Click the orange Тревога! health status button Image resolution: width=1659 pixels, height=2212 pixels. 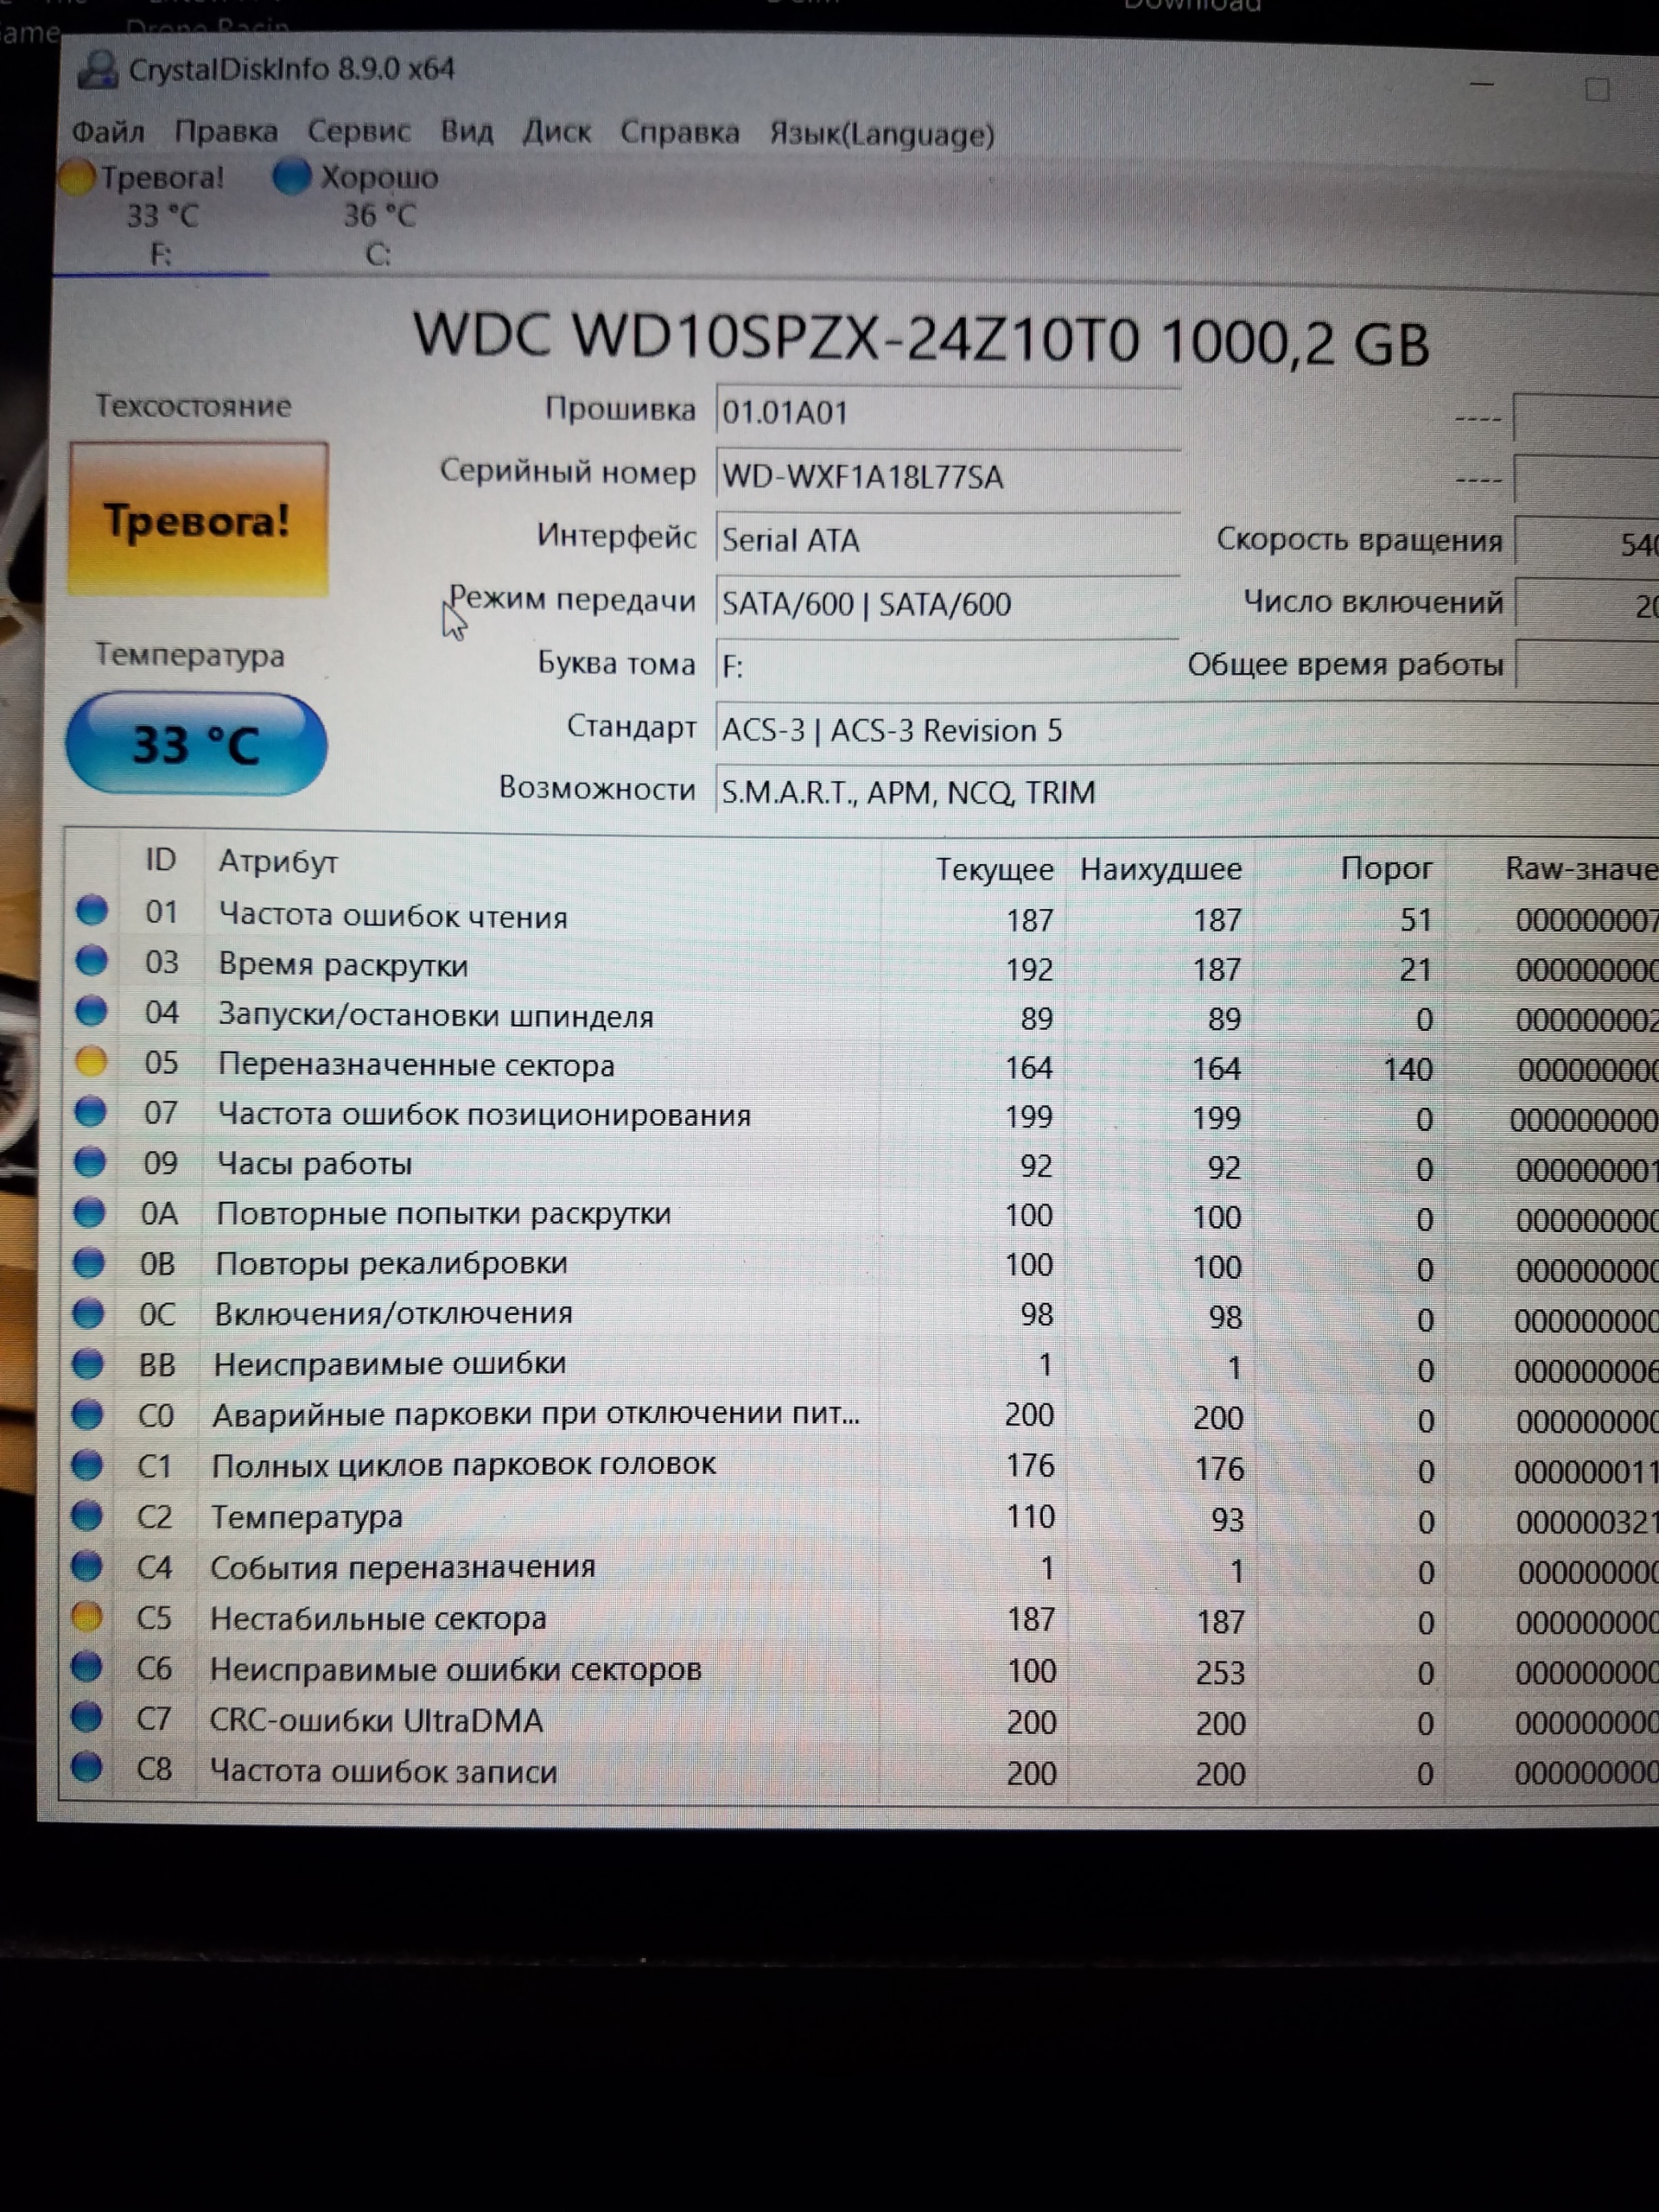pyautogui.click(x=198, y=520)
